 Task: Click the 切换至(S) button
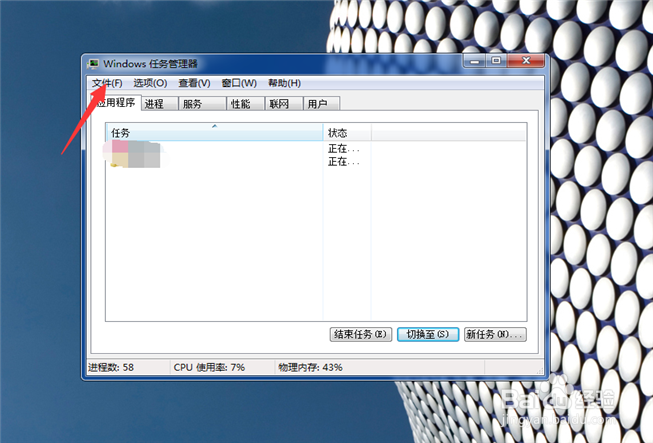pyautogui.click(x=428, y=334)
